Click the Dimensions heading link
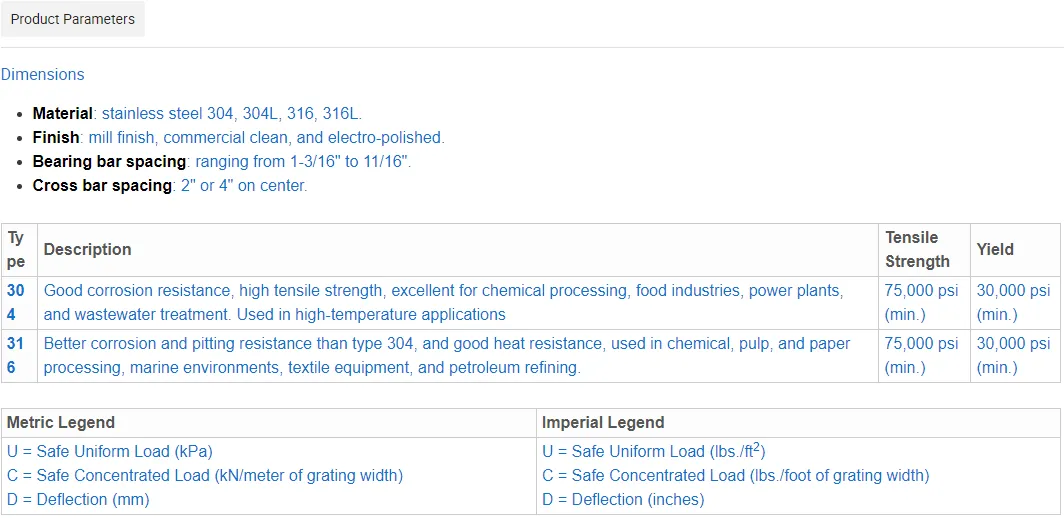Screen dimensions: 1064x518 tap(43, 74)
